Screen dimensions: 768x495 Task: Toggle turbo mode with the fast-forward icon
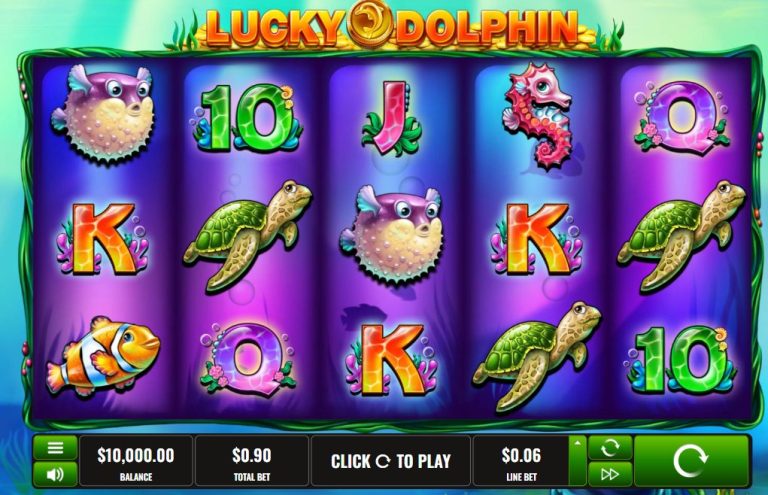tap(610, 474)
